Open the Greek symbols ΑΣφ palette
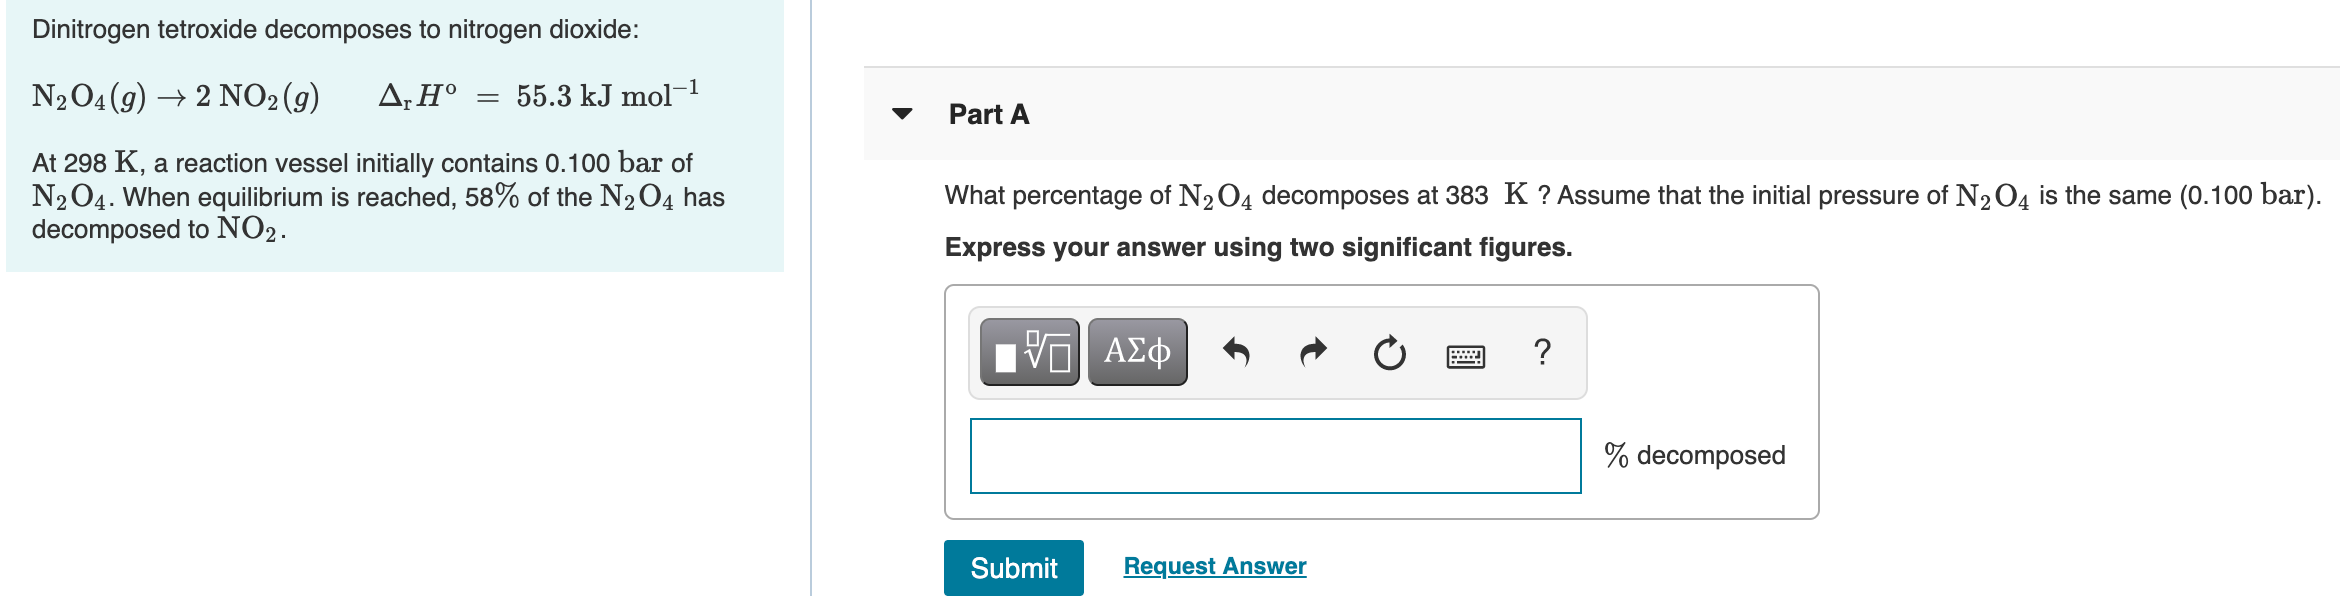Screen dimensions: 2340x596 [1137, 352]
